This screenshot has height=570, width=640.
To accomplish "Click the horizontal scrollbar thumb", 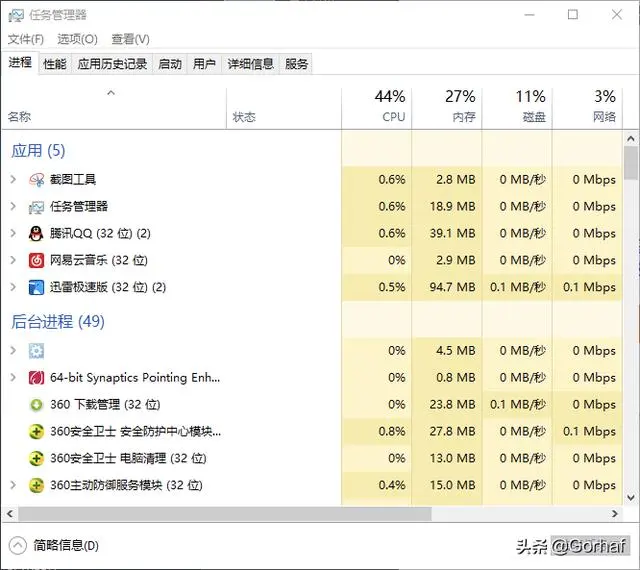I will click(x=225, y=514).
